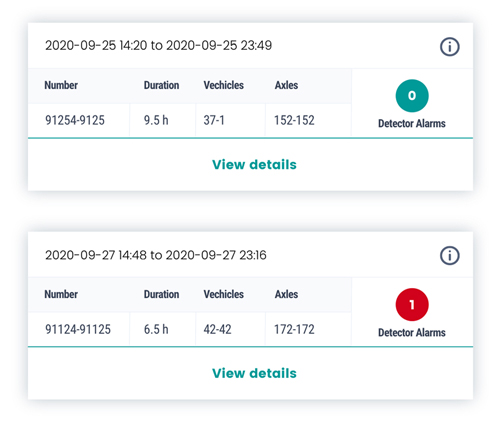This screenshot has width=500, height=428.
Task: Open info icon for 2020-09-27 record
Action: 450,256
